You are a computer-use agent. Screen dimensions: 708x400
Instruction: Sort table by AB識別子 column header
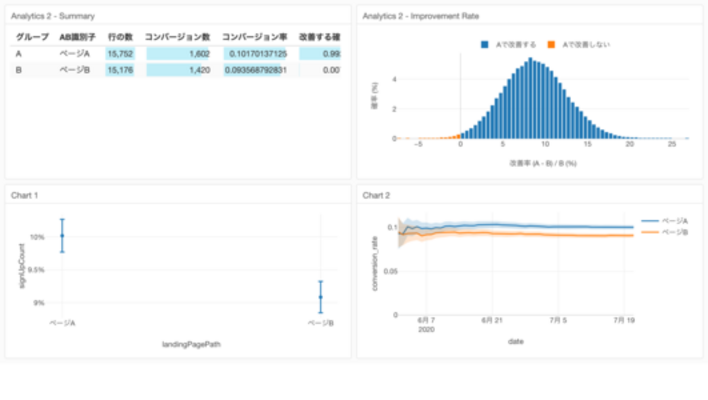[77, 37]
